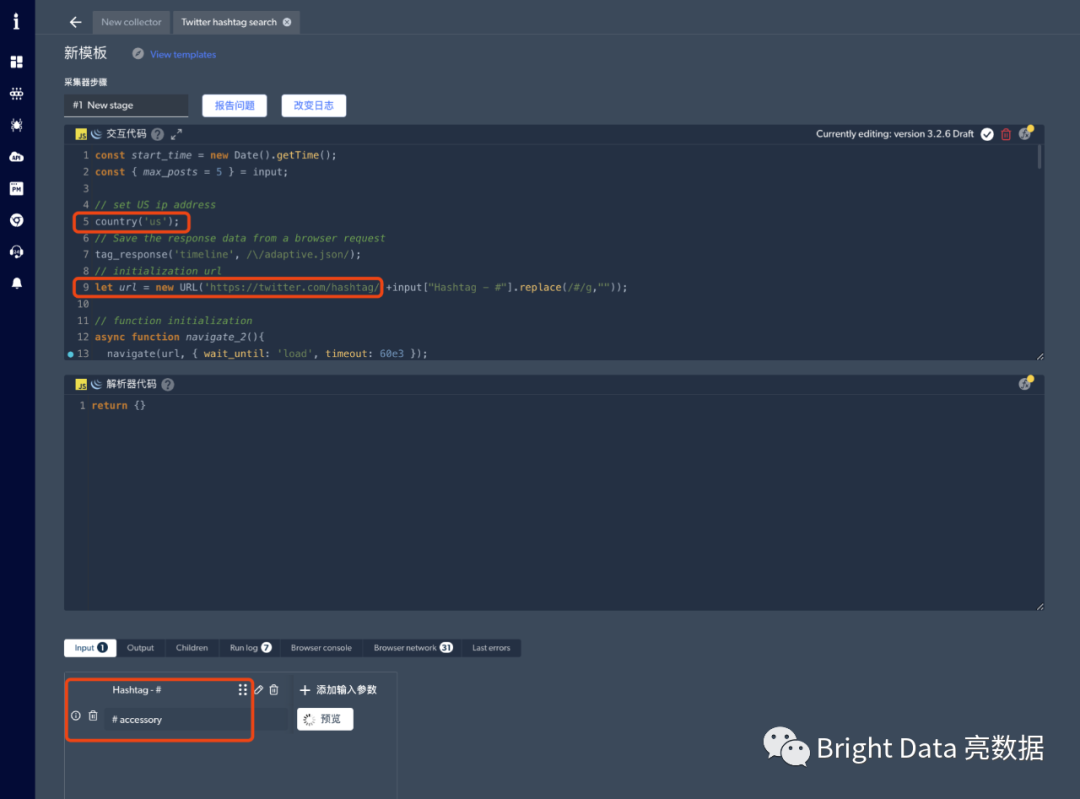Edit the Hashtag - # parameter with pencil icon
1080x799 pixels.
coord(258,689)
